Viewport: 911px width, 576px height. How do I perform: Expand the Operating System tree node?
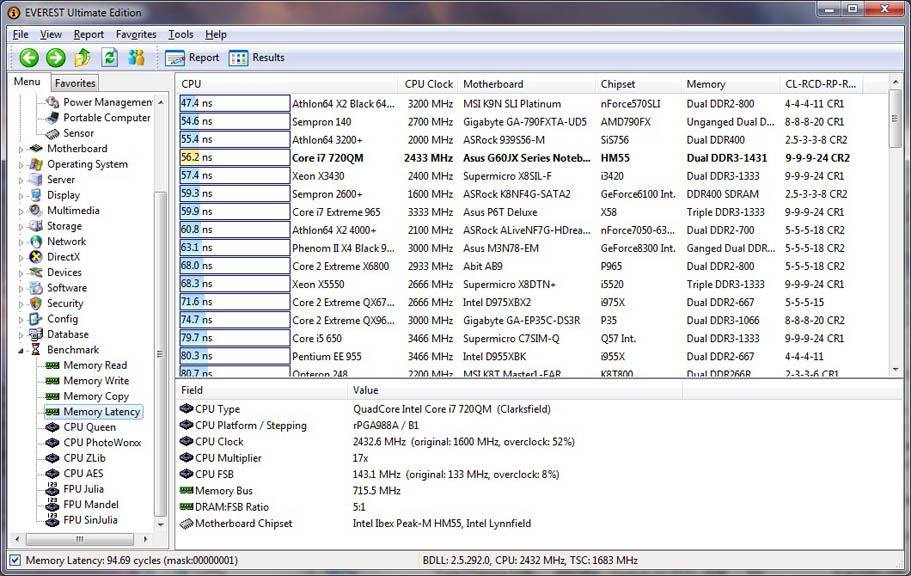click(x=21, y=165)
